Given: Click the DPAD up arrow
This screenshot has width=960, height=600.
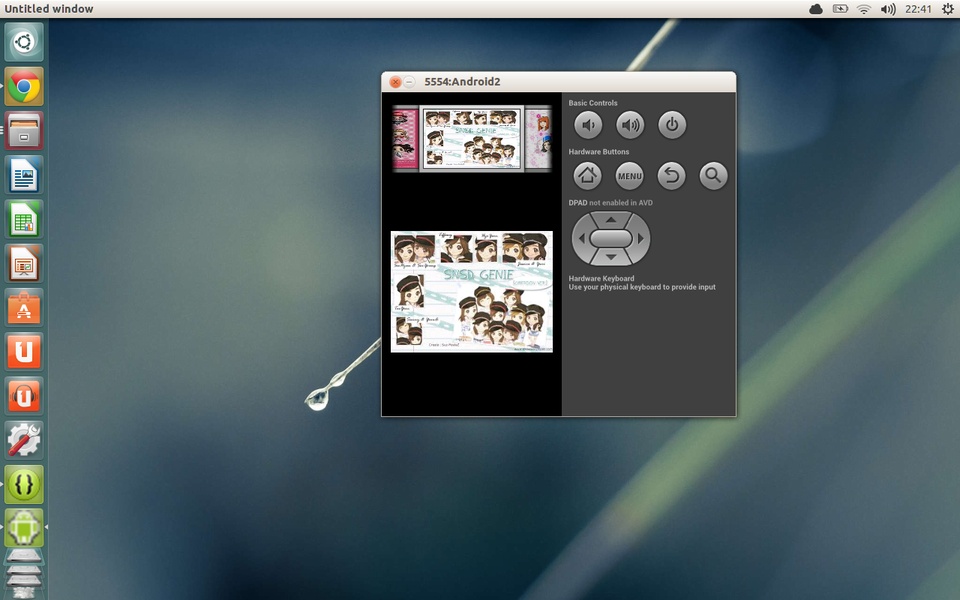Looking at the screenshot, I should [611, 219].
